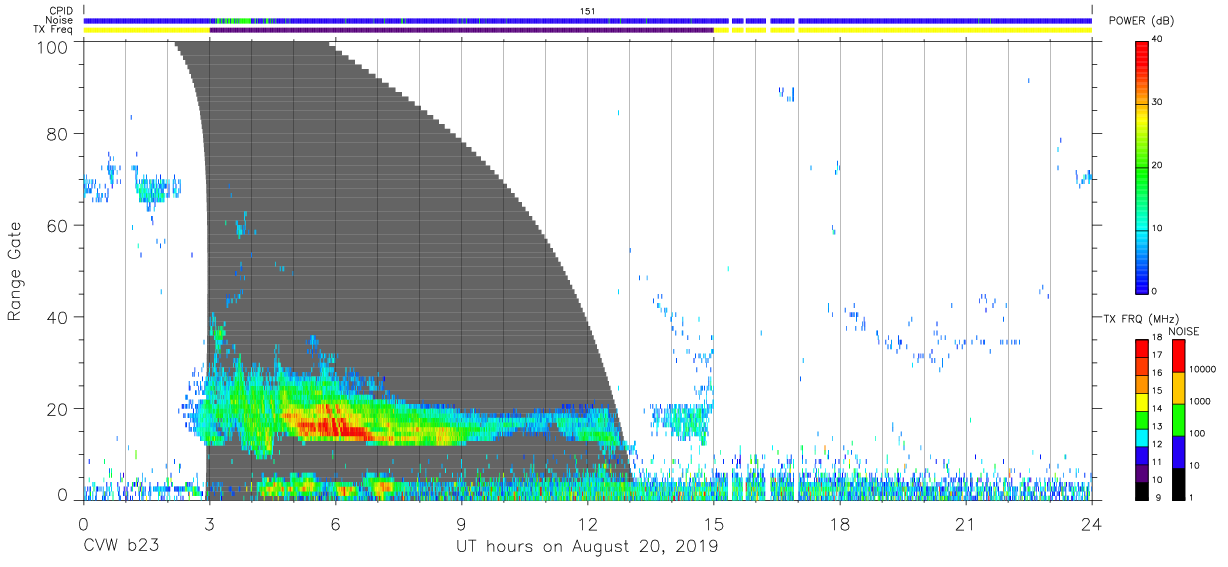Click the 'UT hours on August 20, 2019' axis title
This screenshot has height=567, width=1228.
click(x=587, y=547)
